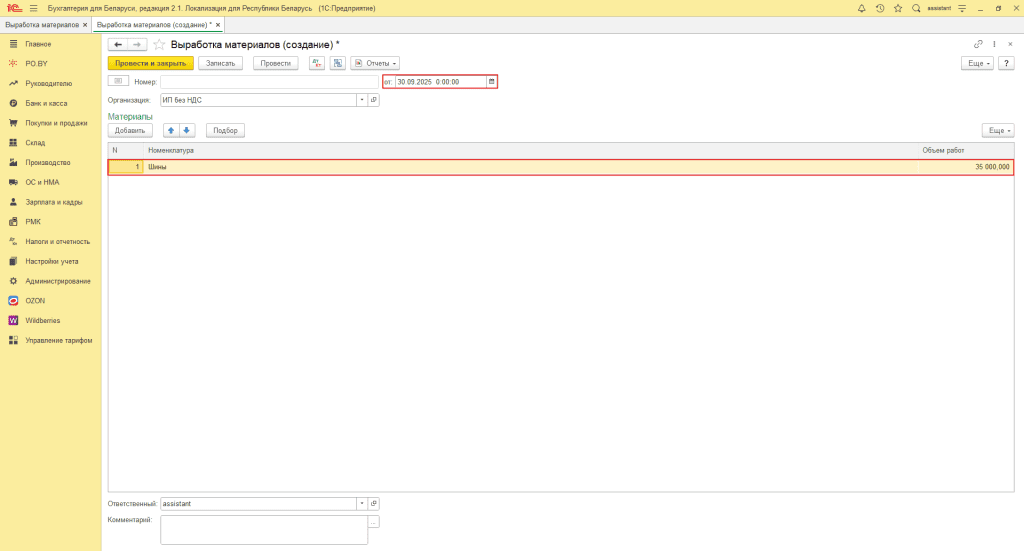1024x551 pixels.
Task: Click the assistant user name in title bar
Action: [x=939, y=8]
